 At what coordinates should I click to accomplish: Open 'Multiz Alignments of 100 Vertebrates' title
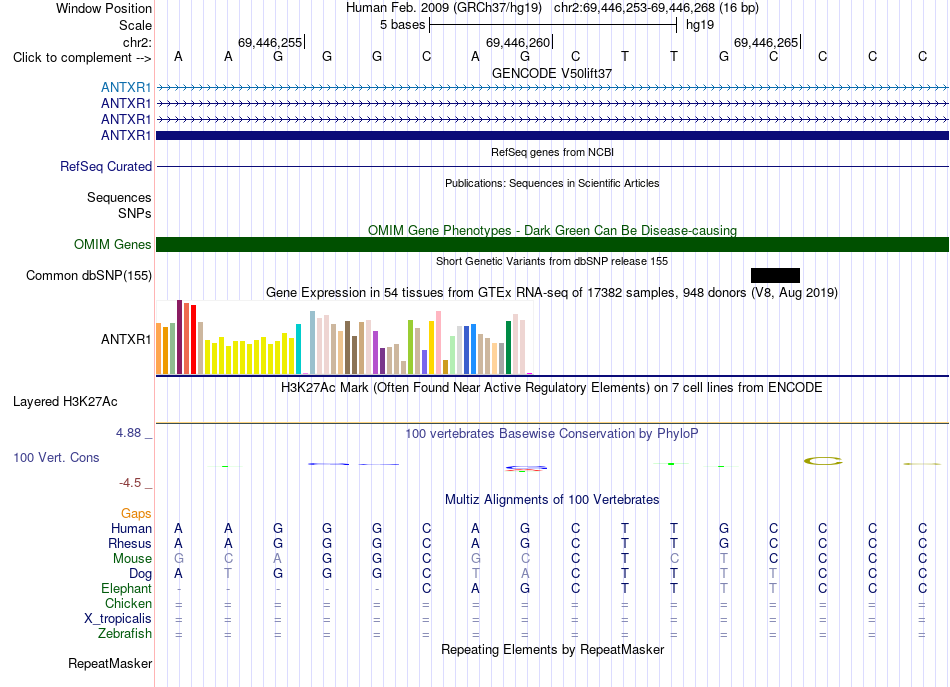click(x=552, y=500)
